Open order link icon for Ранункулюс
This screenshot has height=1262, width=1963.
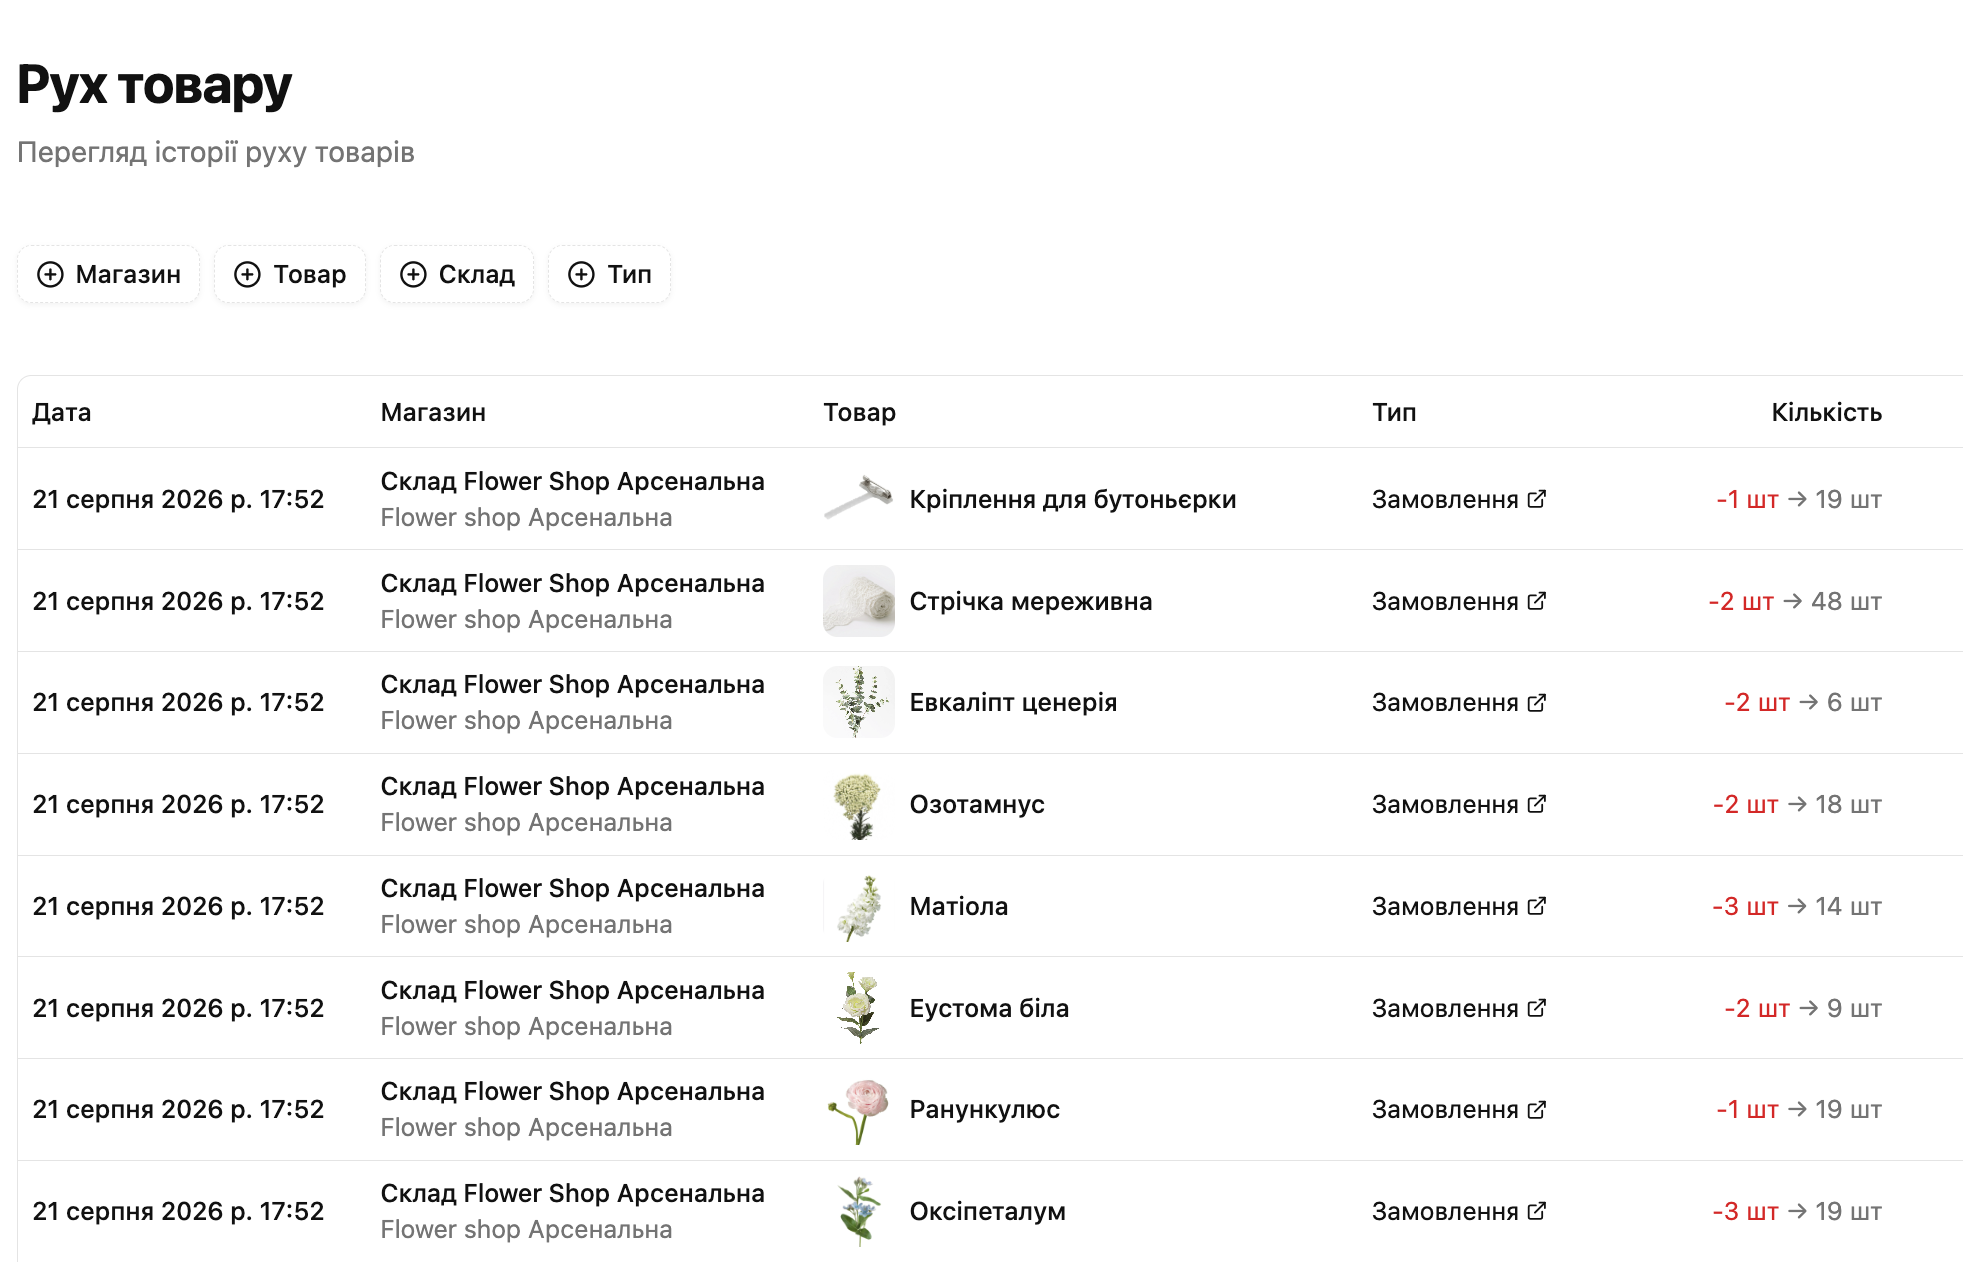click(x=1537, y=1109)
